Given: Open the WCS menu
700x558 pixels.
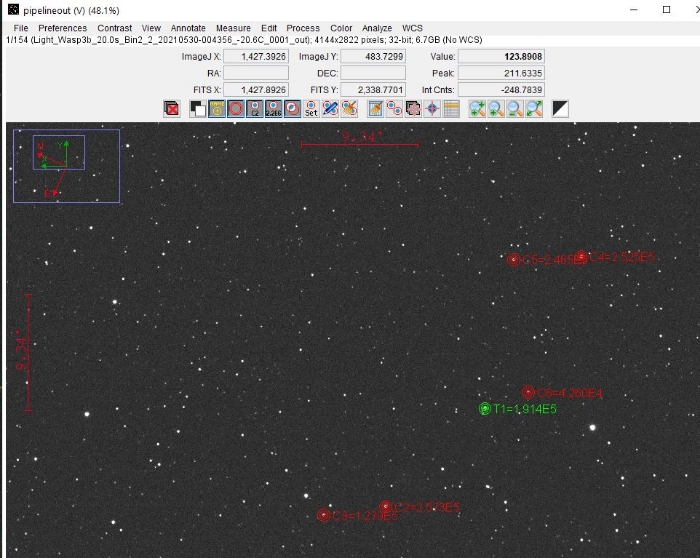Looking at the screenshot, I should pos(412,28).
